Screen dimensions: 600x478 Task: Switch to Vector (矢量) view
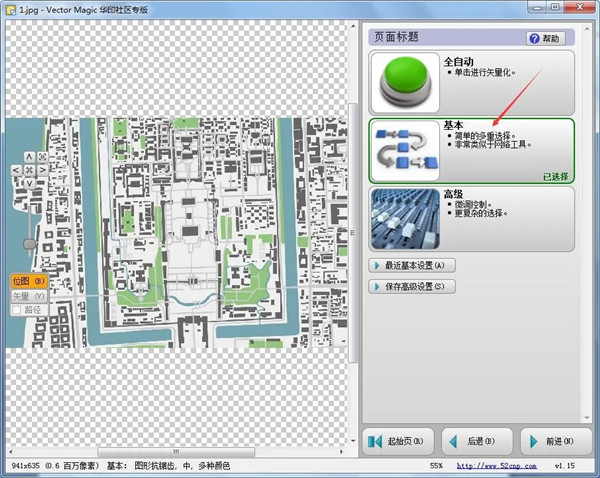(x=29, y=296)
